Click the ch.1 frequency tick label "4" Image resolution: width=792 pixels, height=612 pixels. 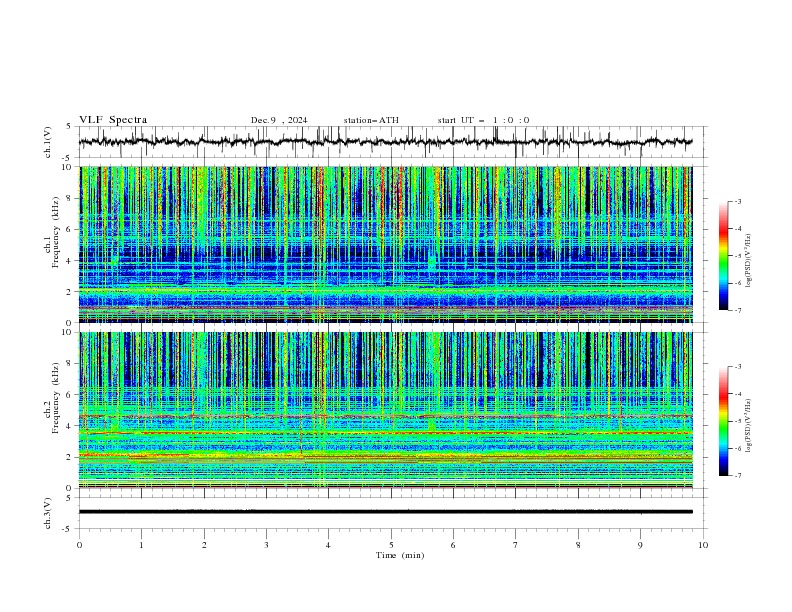click(x=70, y=261)
